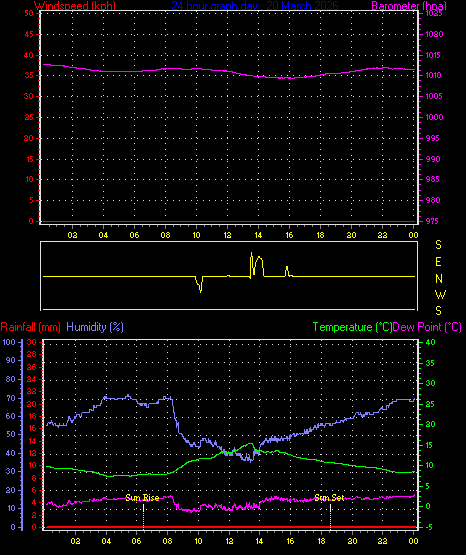Click the N wind direction label
466x555 pixels.
[439, 279]
